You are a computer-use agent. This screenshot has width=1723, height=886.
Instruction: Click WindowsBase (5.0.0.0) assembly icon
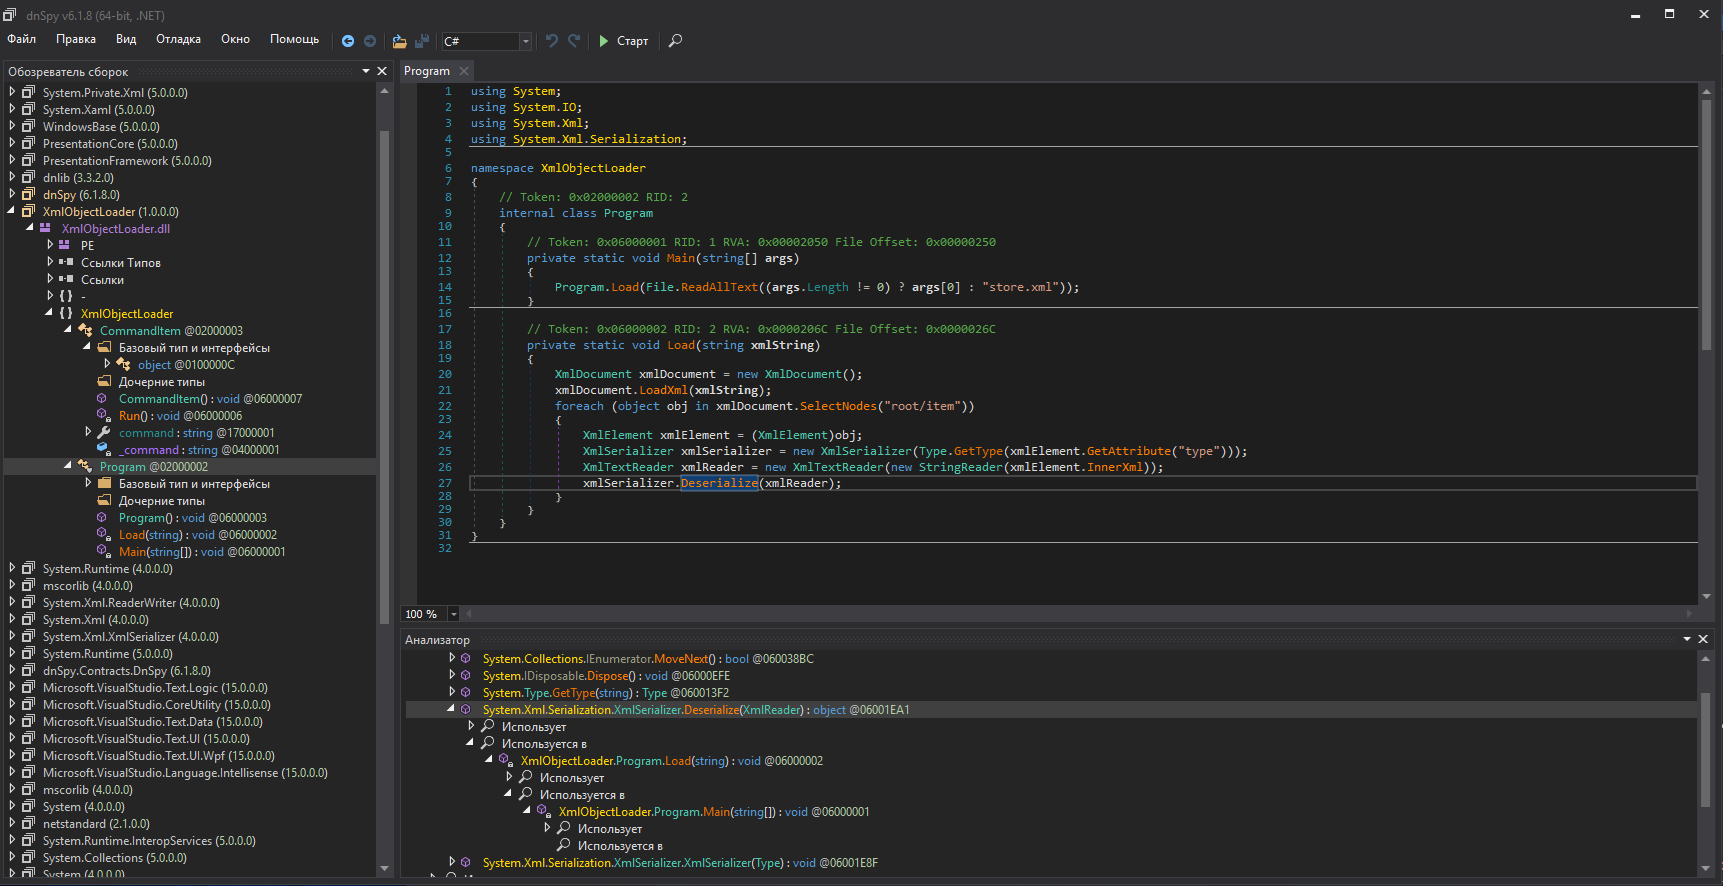(29, 126)
